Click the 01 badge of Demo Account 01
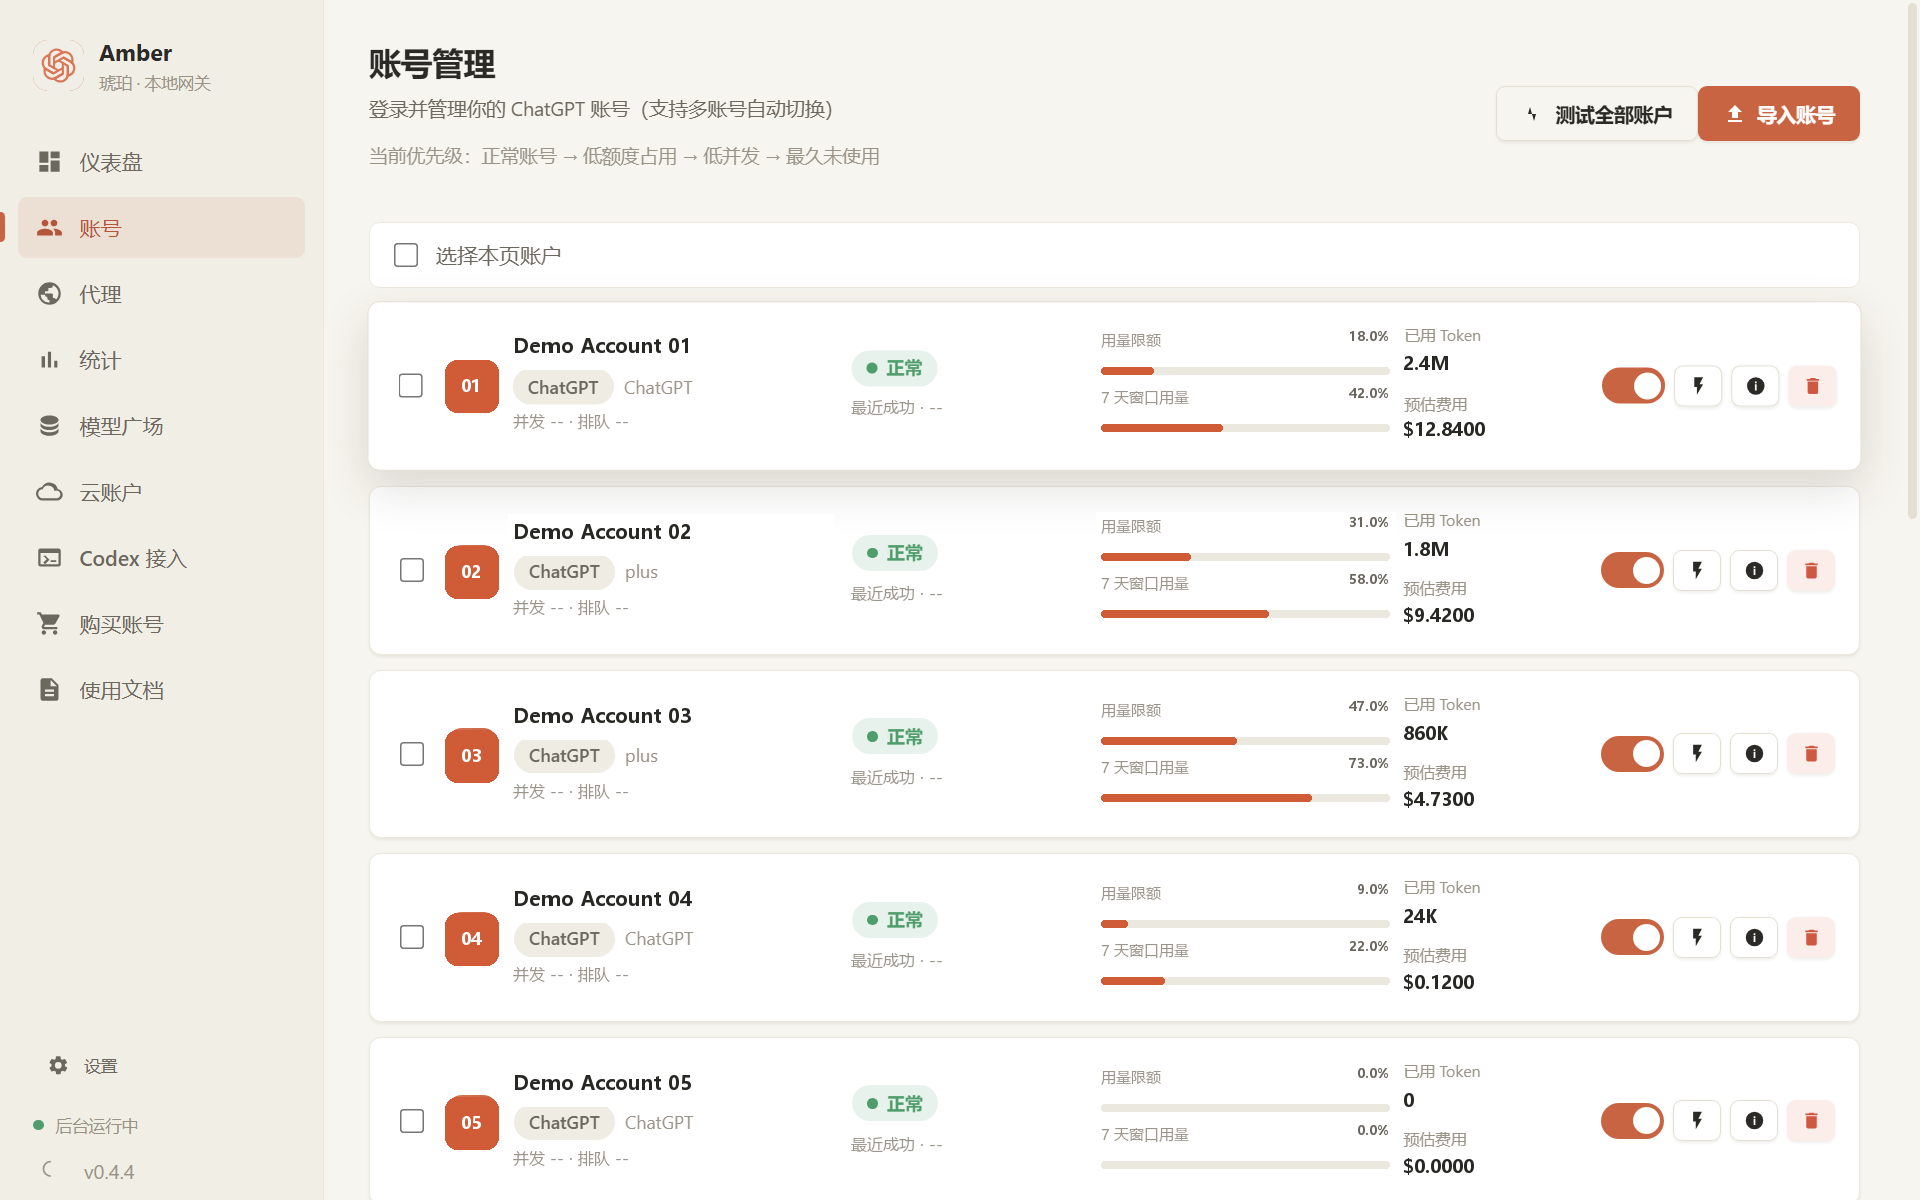Viewport: 1920px width, 1200px height. 471,386
